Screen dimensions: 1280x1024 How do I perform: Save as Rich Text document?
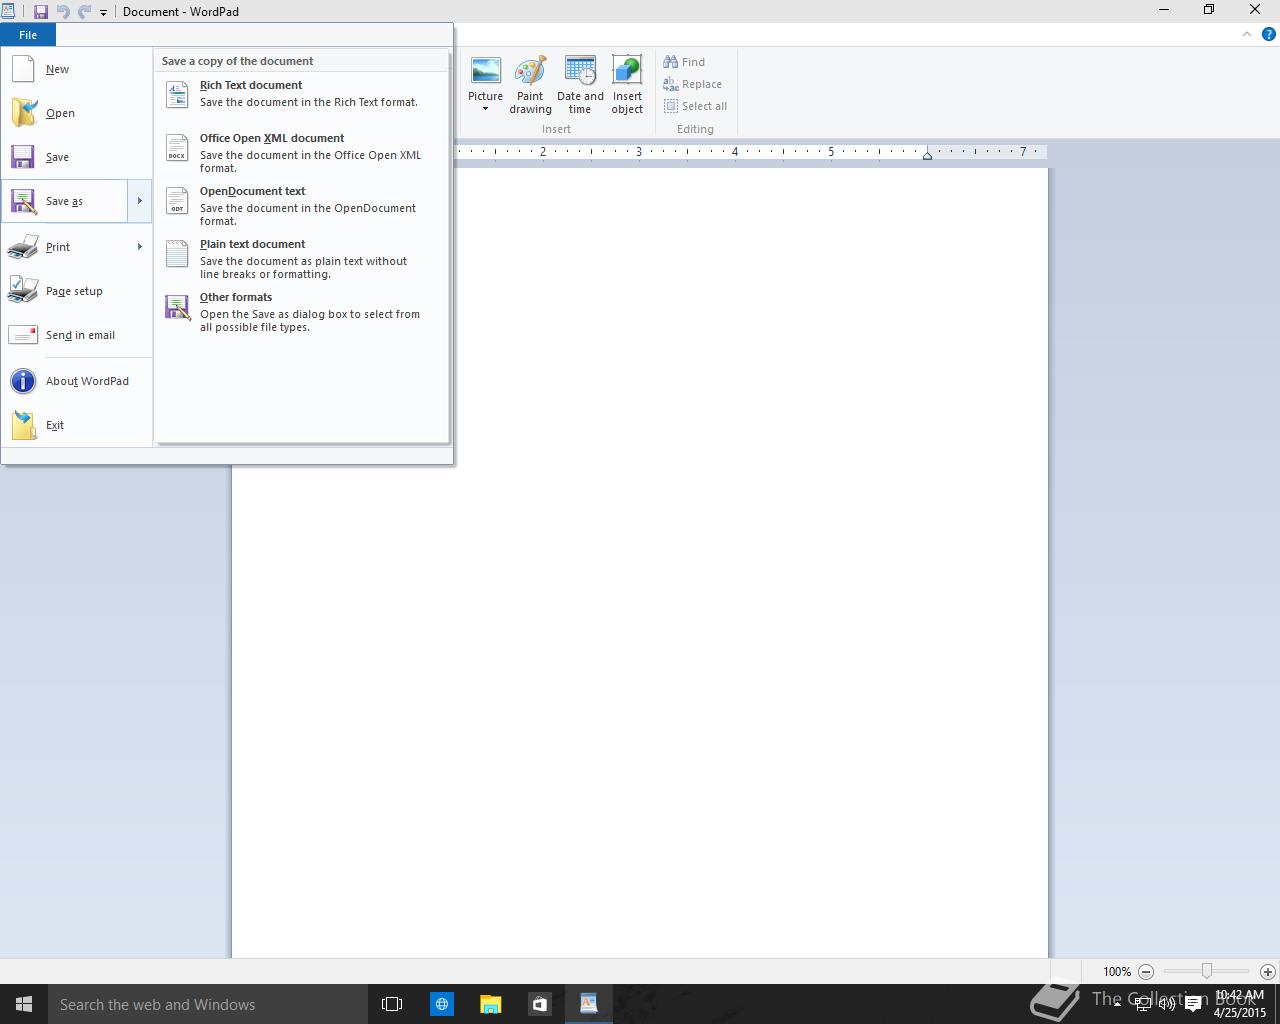(301, 94)
